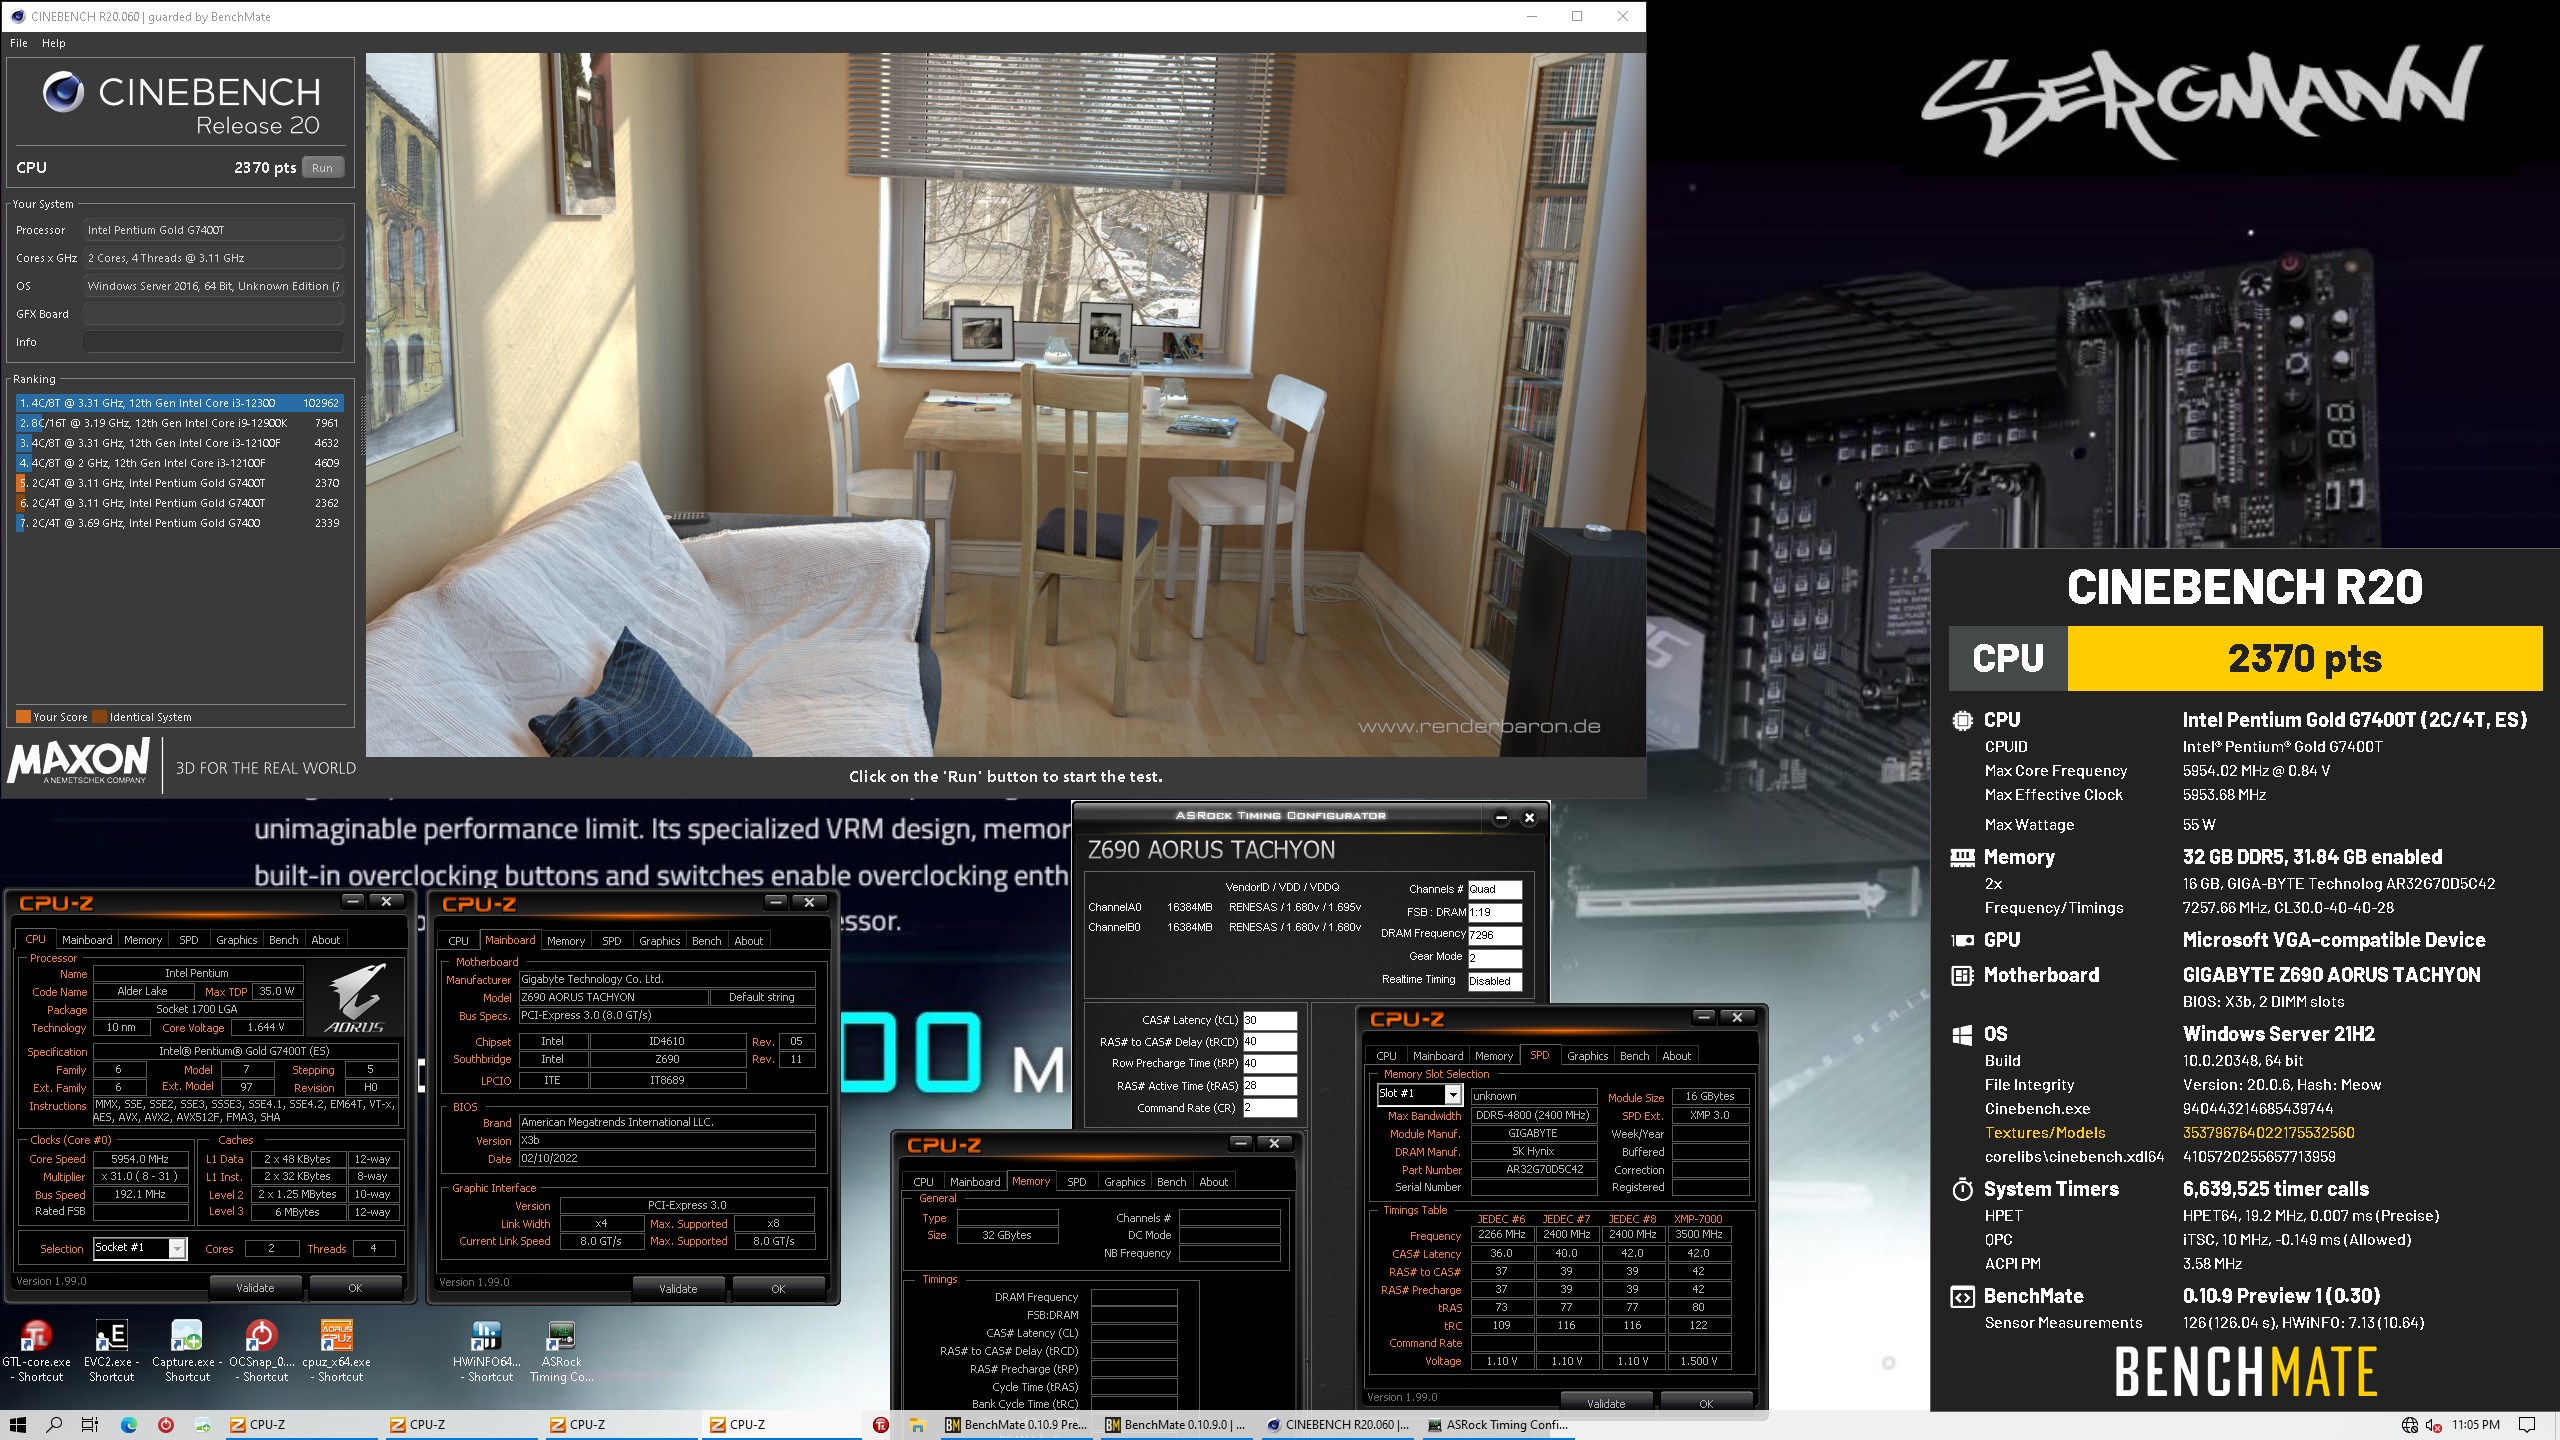This screenshot has width=2560, height=1440.
Task: Click Validate in the CPU-Z Mainboard window
Action: click(678, 1289)
